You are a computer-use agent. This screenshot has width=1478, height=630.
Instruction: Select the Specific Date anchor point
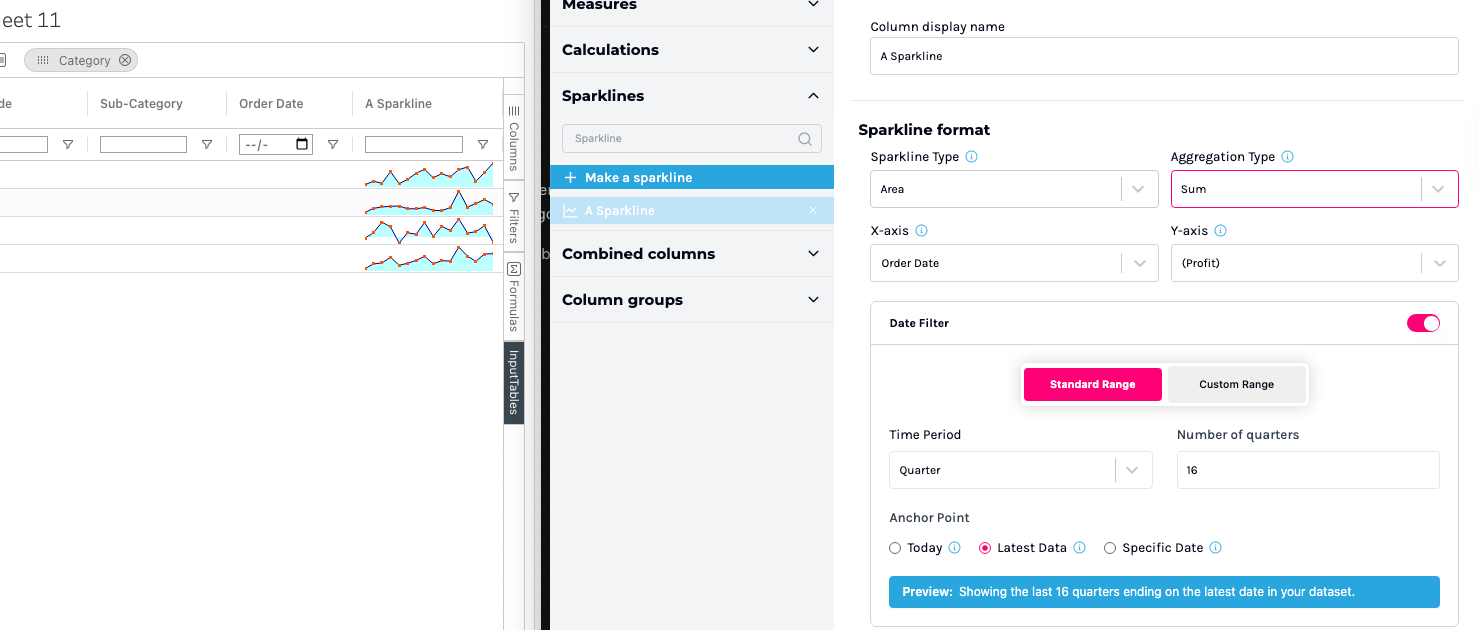pyautogui.click(x=1110, y=548)
